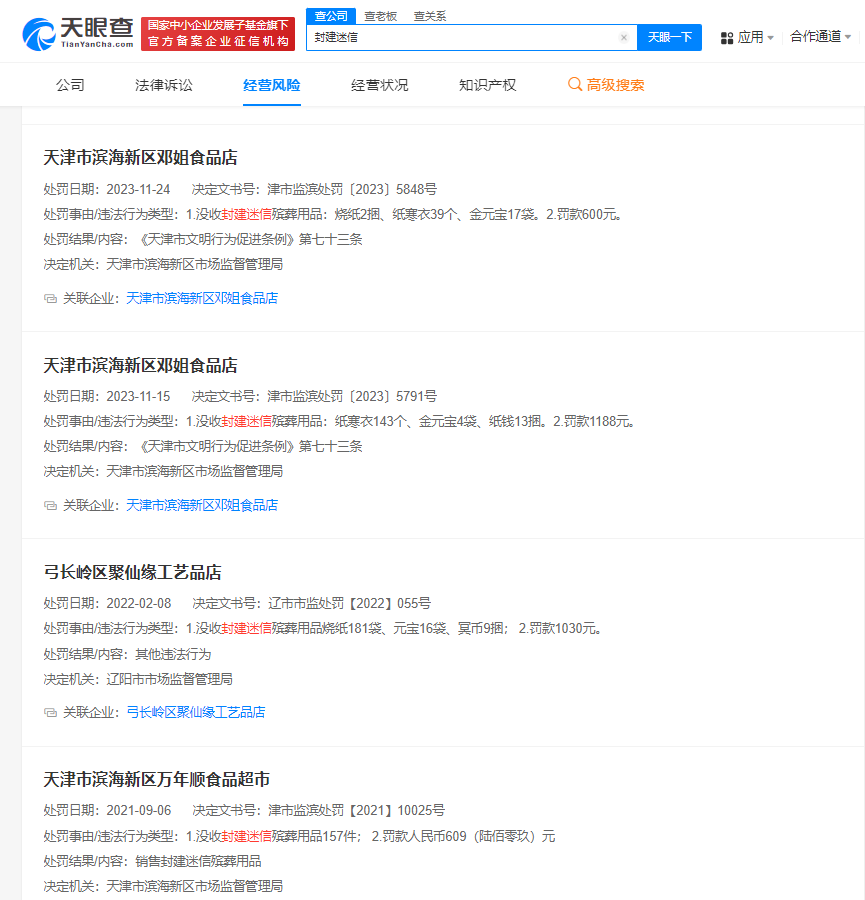Click link icon beside first 邓姐食品店 关联企业
Screen dimensions: 865x900
click(x=50, y=299)
